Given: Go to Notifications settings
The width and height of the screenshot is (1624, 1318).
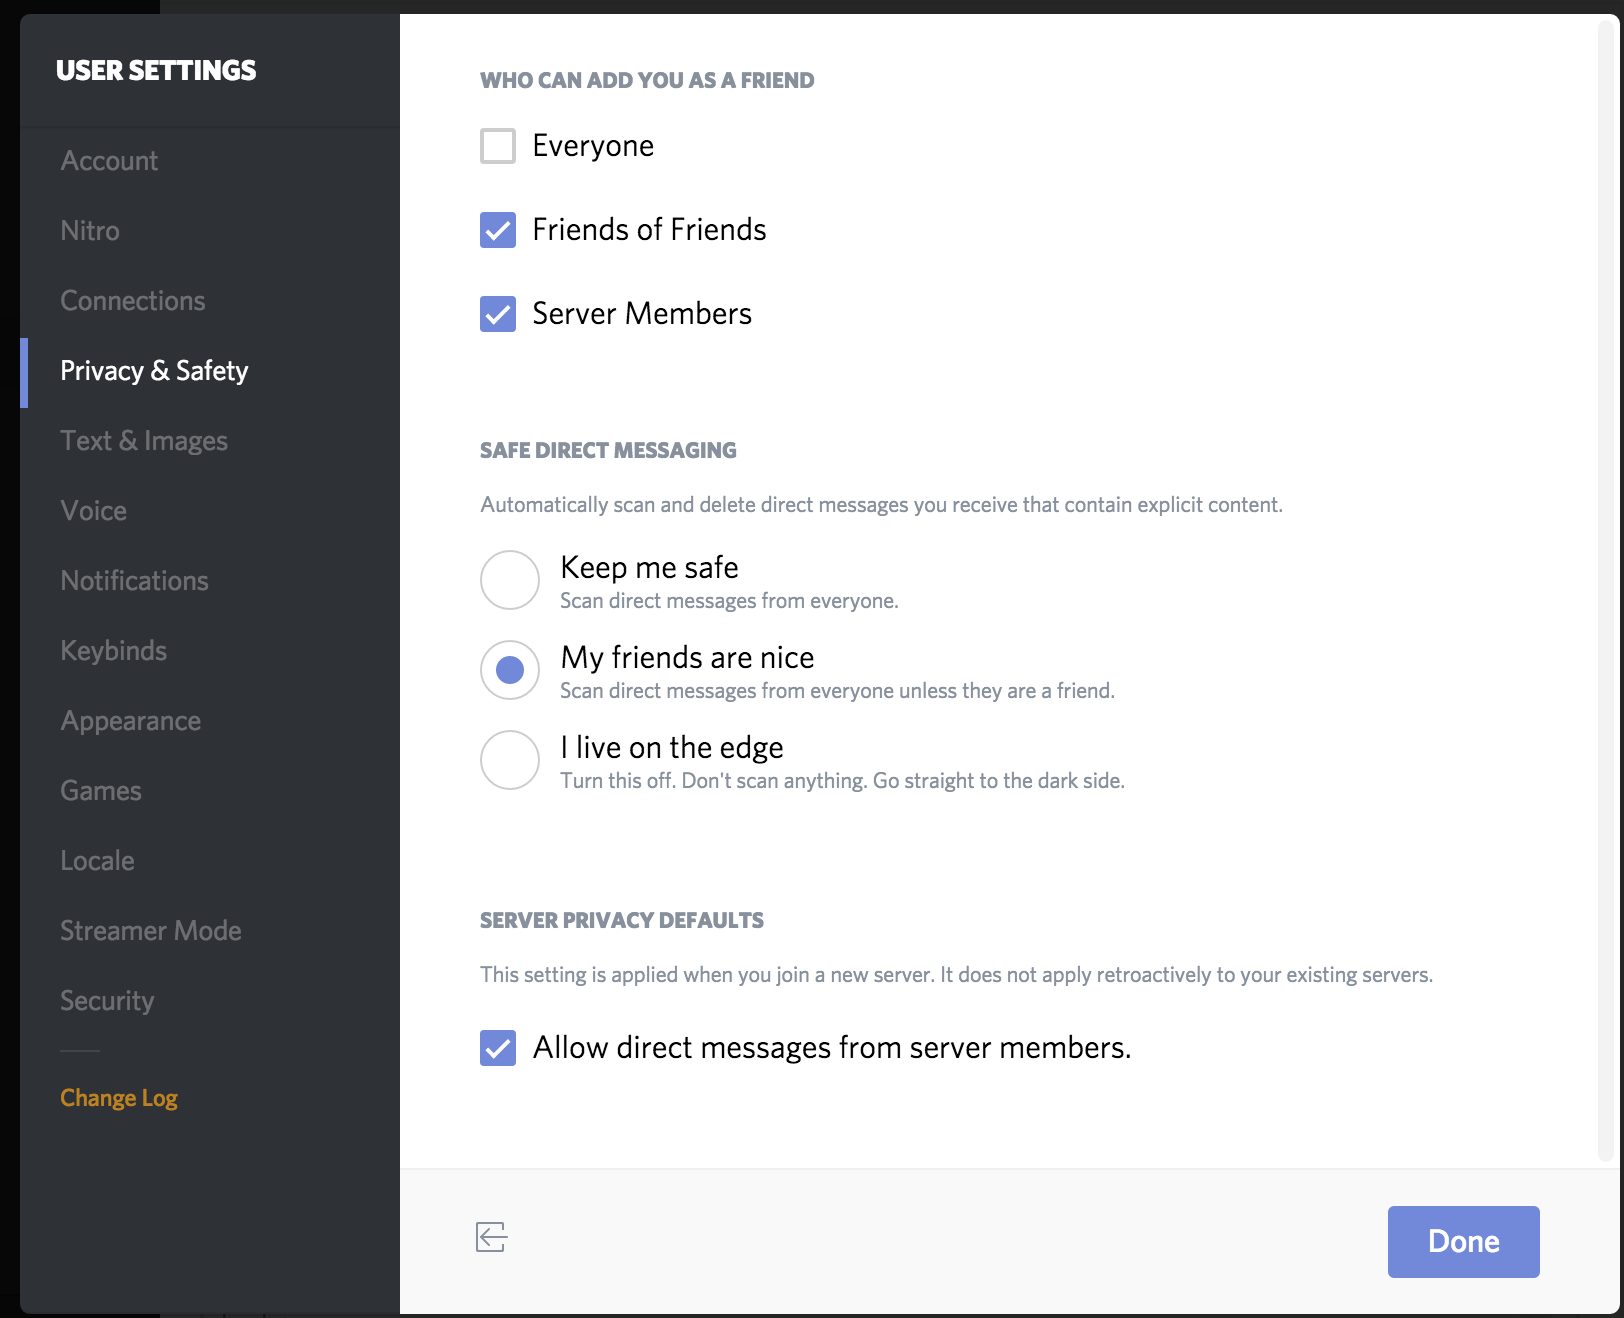Looking at the screenshot, I should click(135, 581).
